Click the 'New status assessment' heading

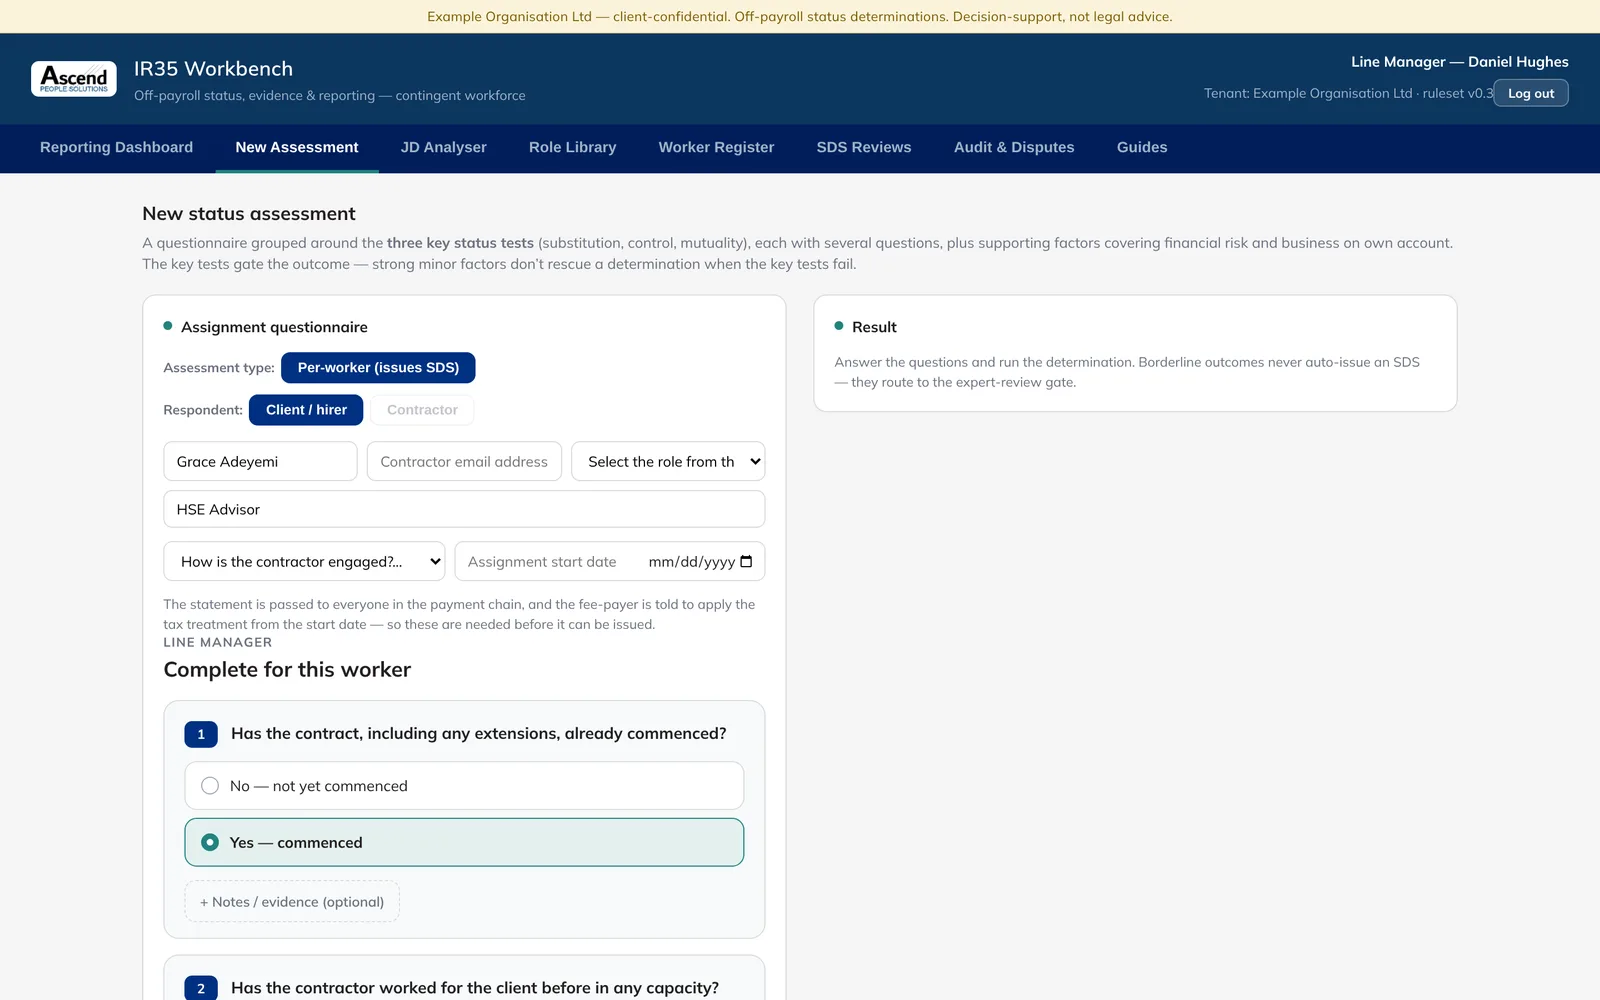[249, 214]
